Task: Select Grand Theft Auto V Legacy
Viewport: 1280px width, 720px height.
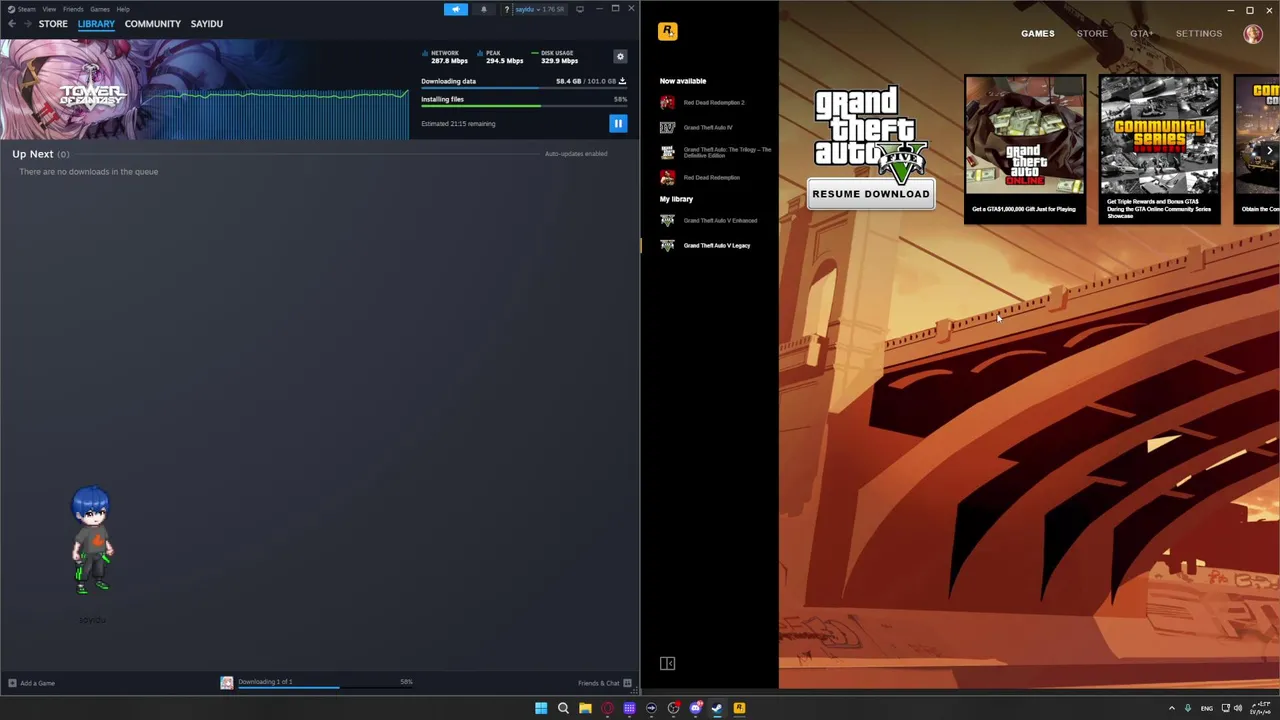Action: pyautogui.click(x=717, y=245)
